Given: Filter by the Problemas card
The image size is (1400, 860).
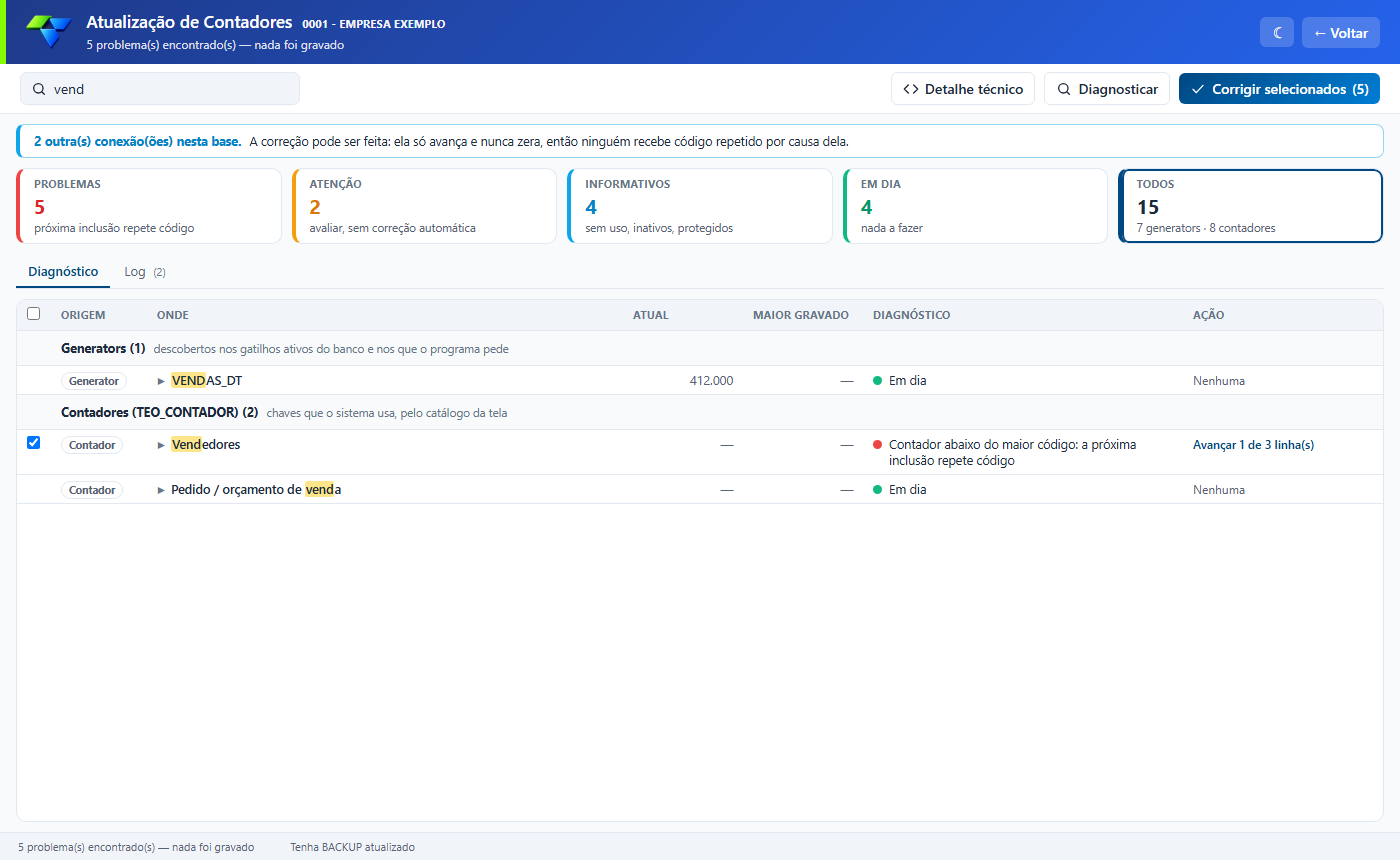Looking at the screenshot, I should tap(149, 206).
